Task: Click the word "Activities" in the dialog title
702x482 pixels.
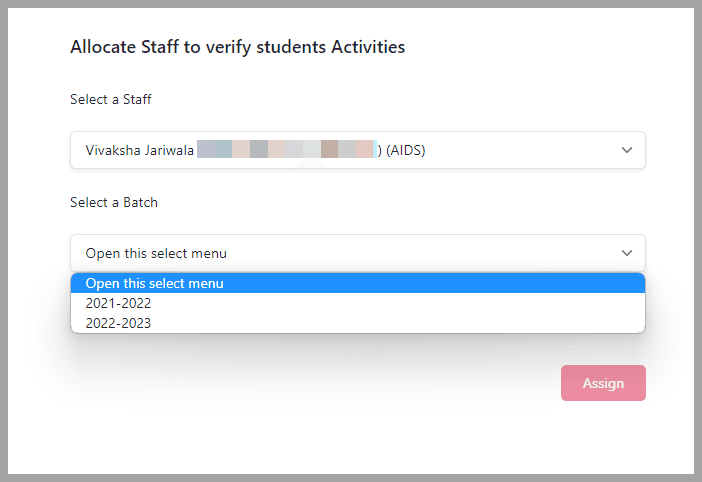Action: click(368, 47)
